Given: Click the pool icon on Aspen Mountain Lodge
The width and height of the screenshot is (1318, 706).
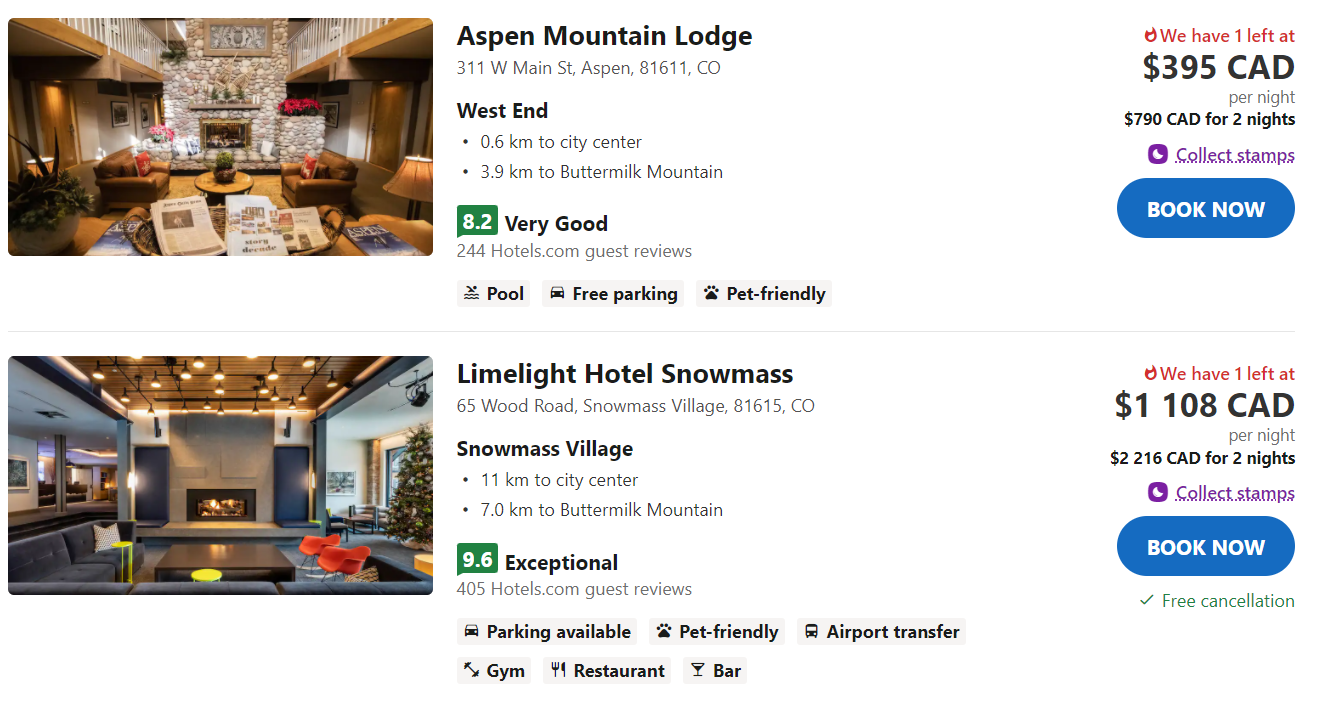Looking at the screenshot, I should pos(472,294).
